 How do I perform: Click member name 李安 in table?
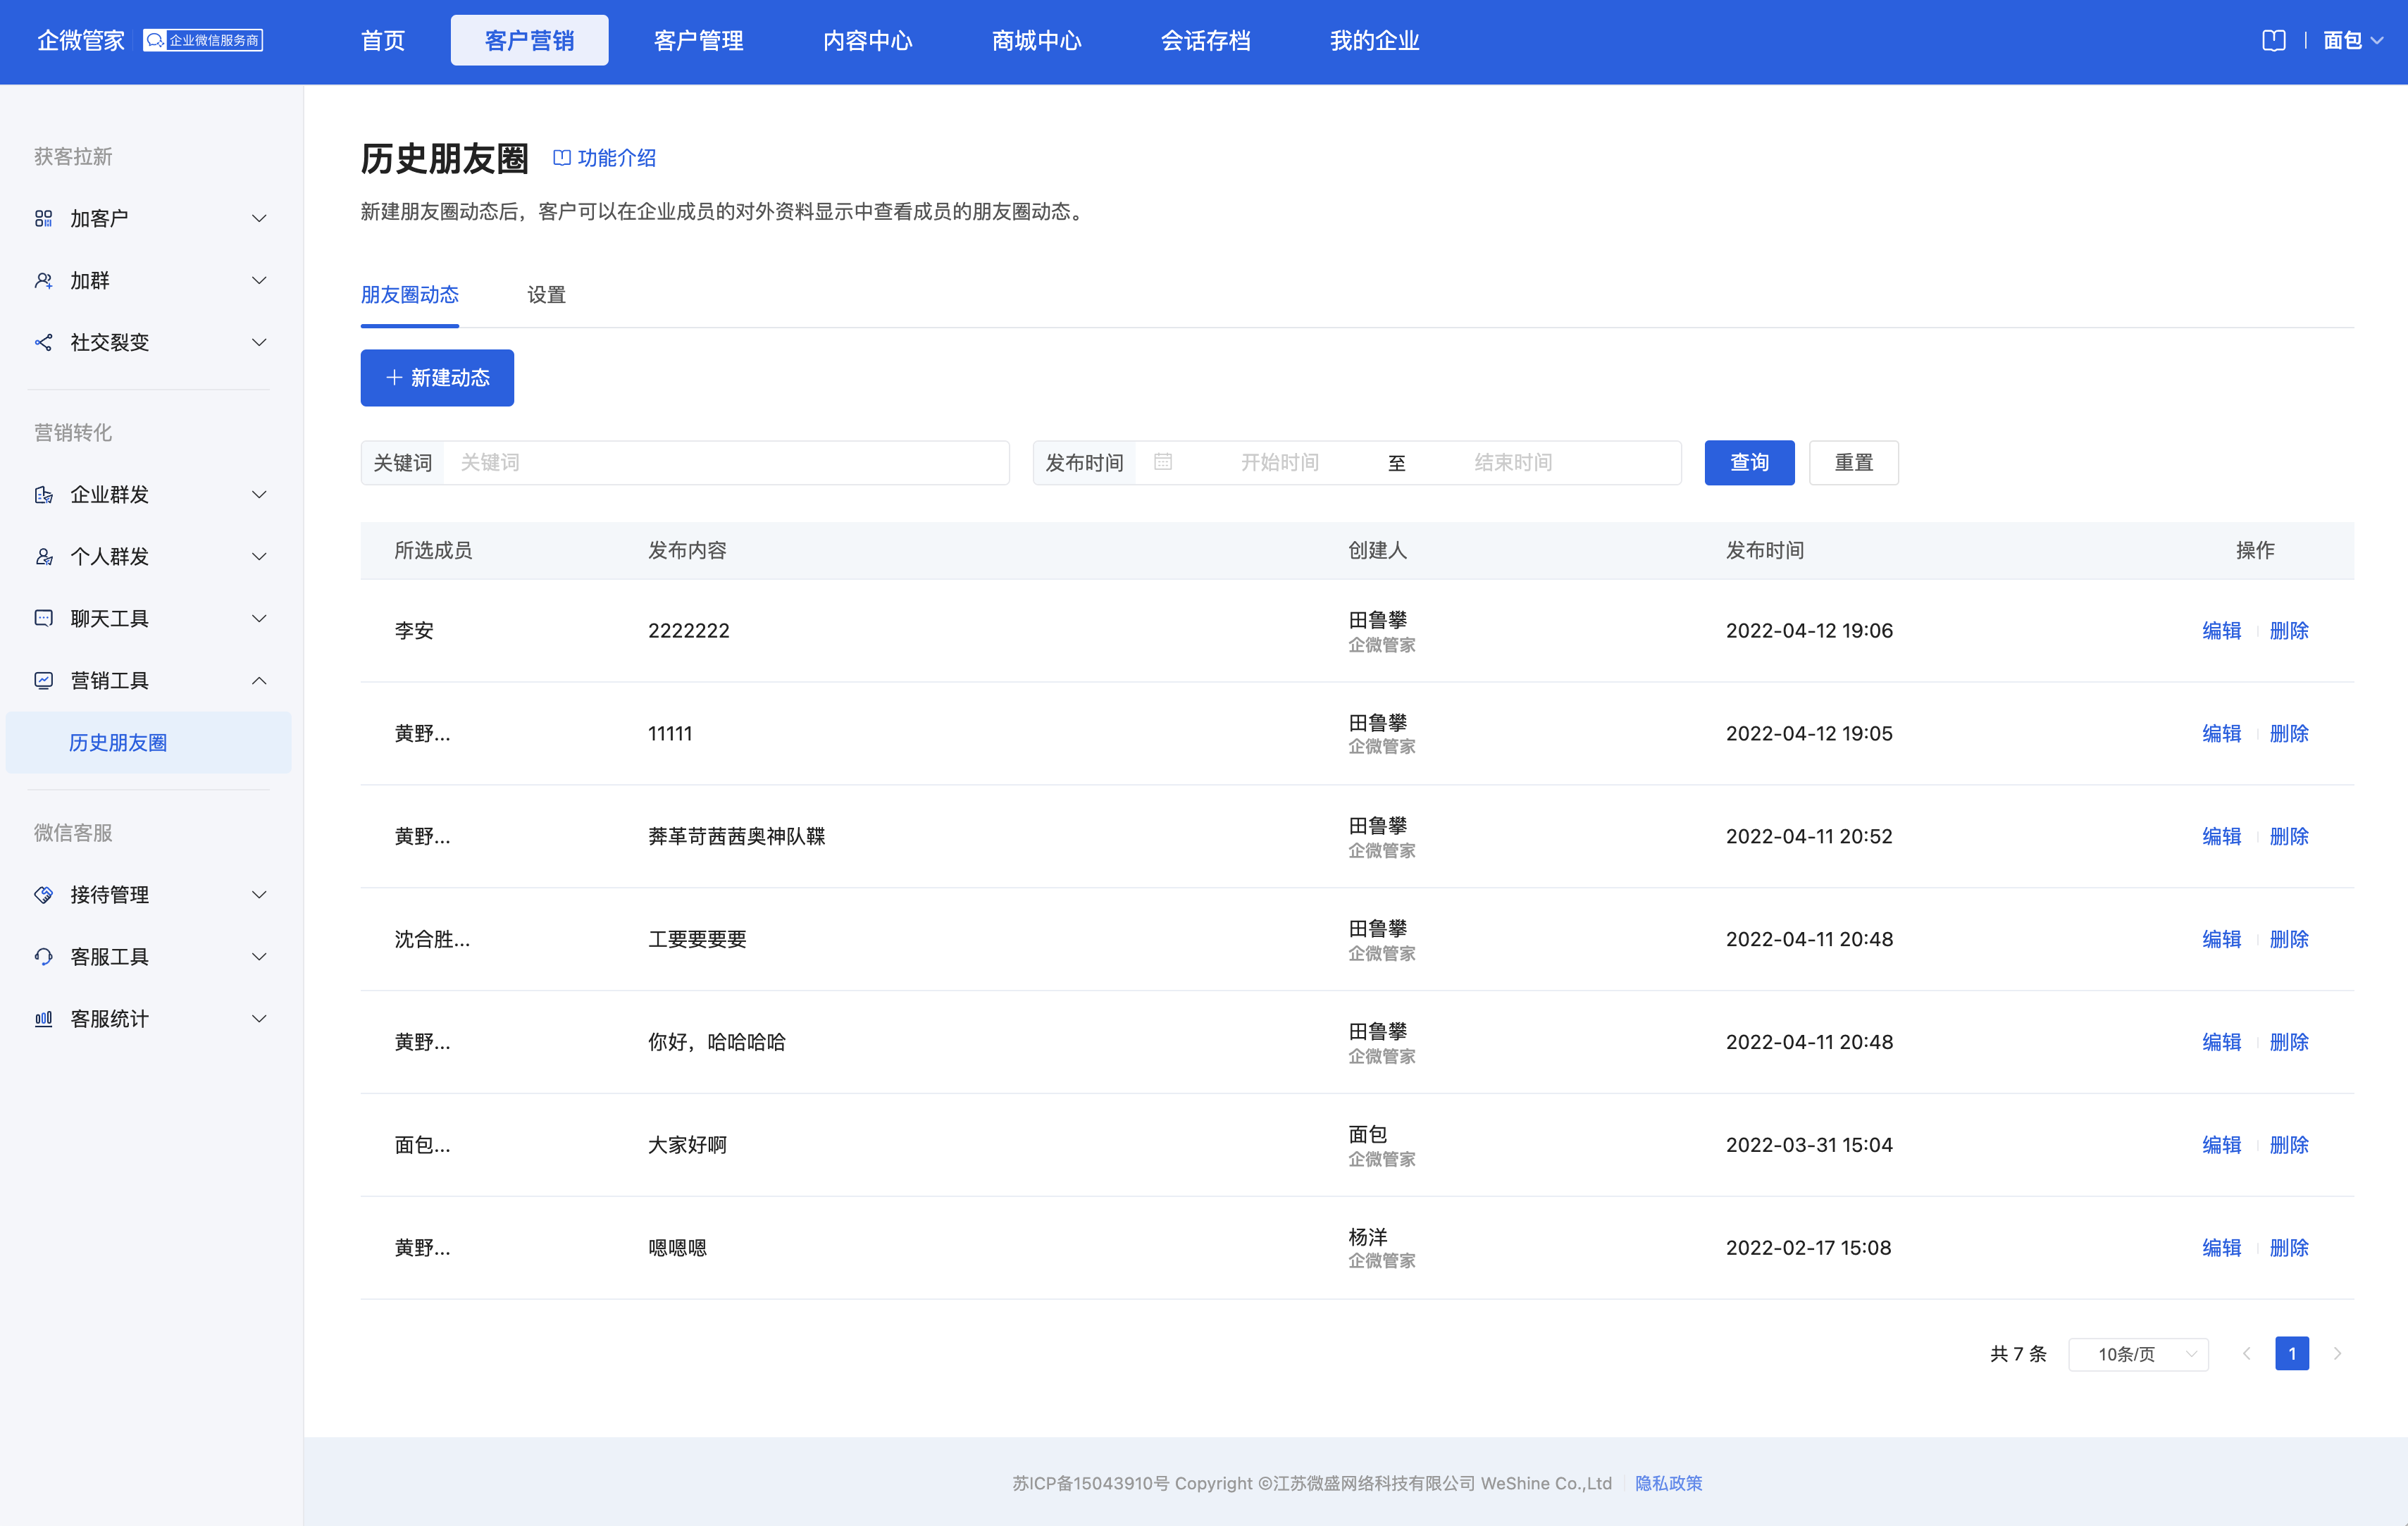tap(414, 631)
